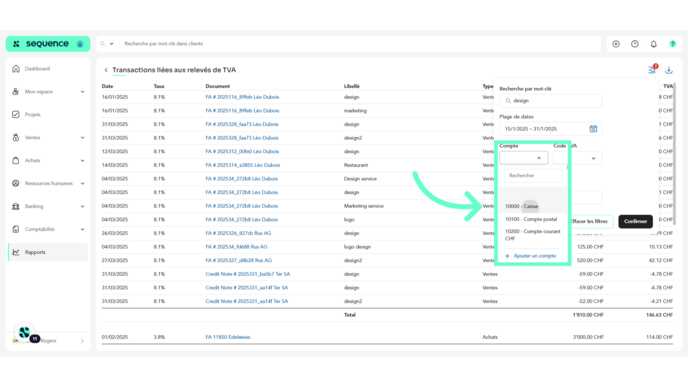This screenshot has width=688, height=387.
Task: Open FA # 2025326_827cb Rus AG
Action: tap(238, 233)
